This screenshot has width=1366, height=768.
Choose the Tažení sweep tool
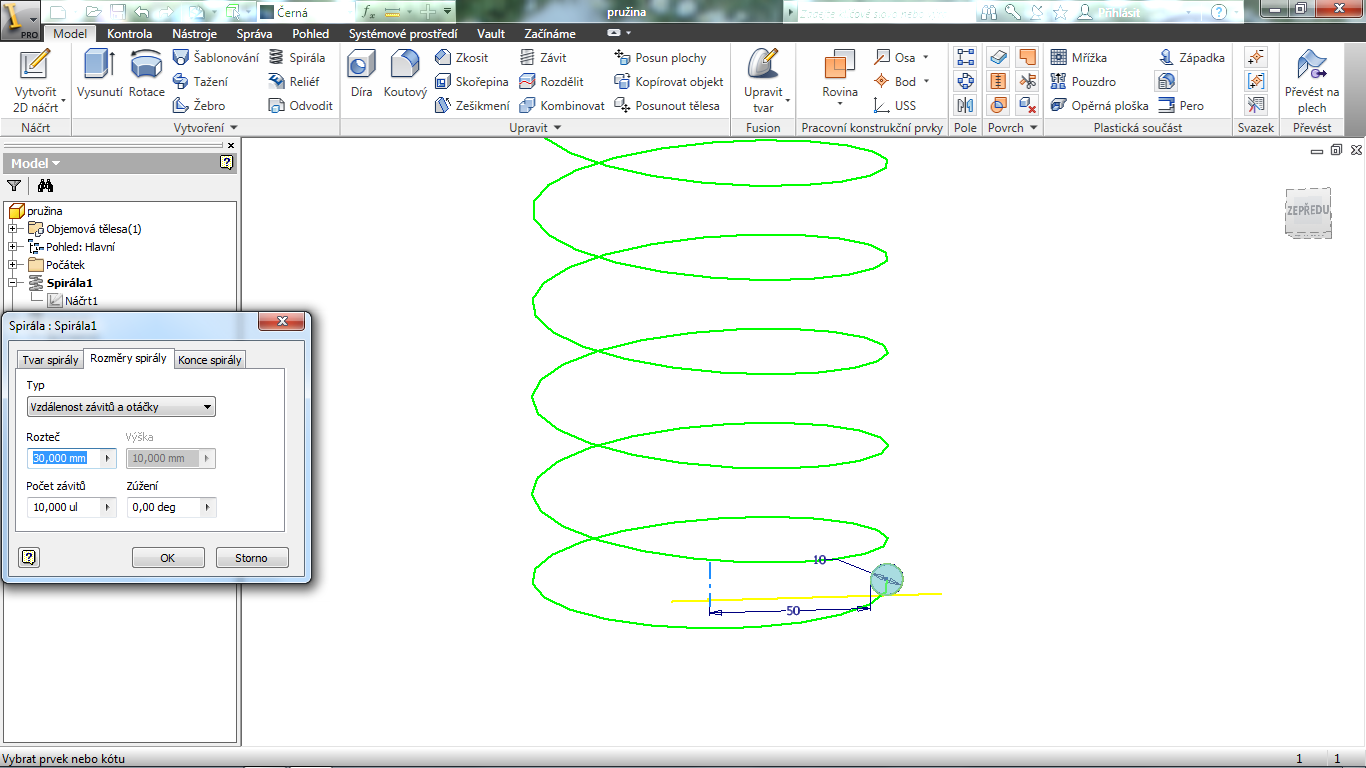point(201,82)
